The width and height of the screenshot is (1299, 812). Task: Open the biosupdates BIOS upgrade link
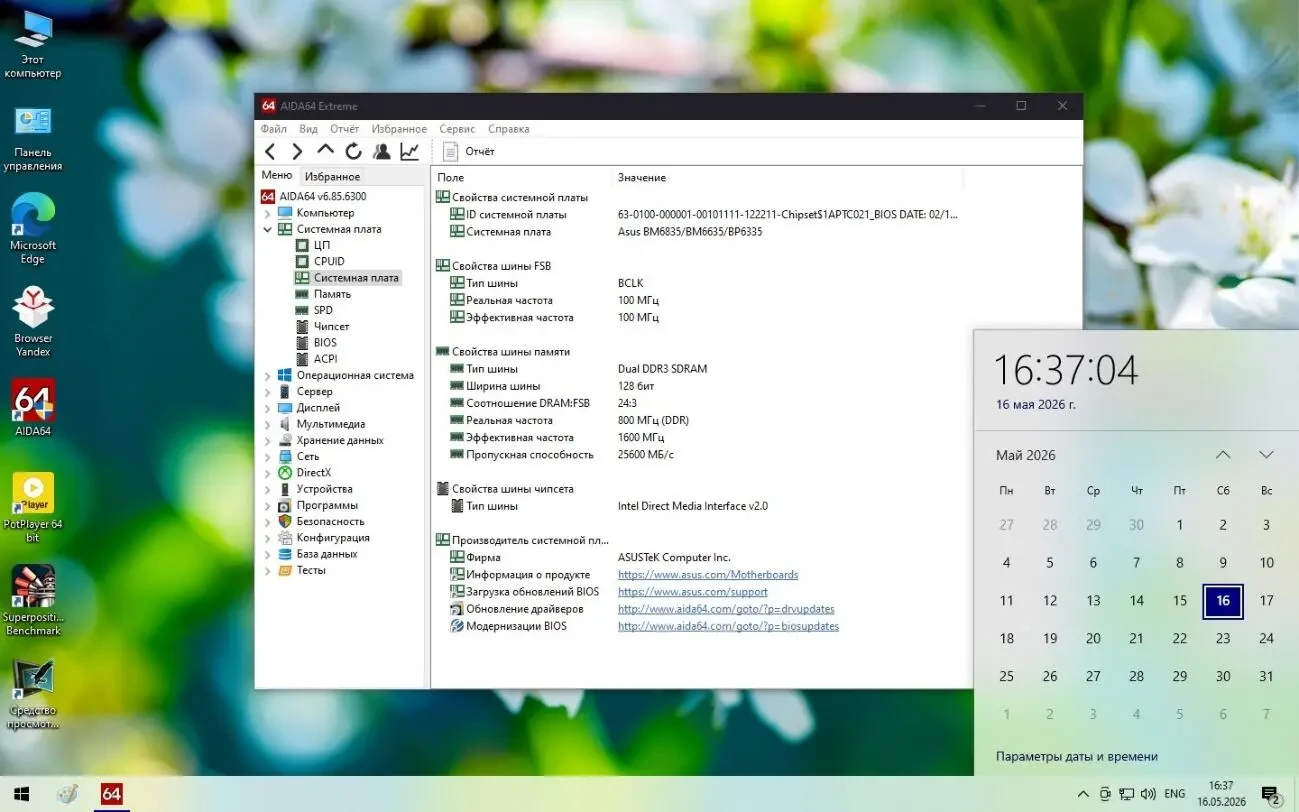point(728,626)
